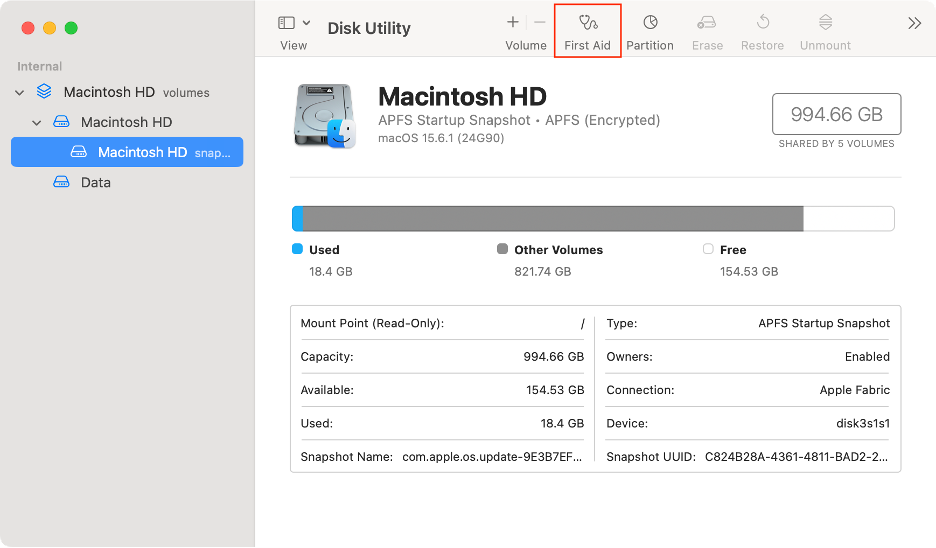The width and height of the screenshot is (936, 548).
Task: Click the Mount Point (Read-Only) label
Action: click(372, 323)
